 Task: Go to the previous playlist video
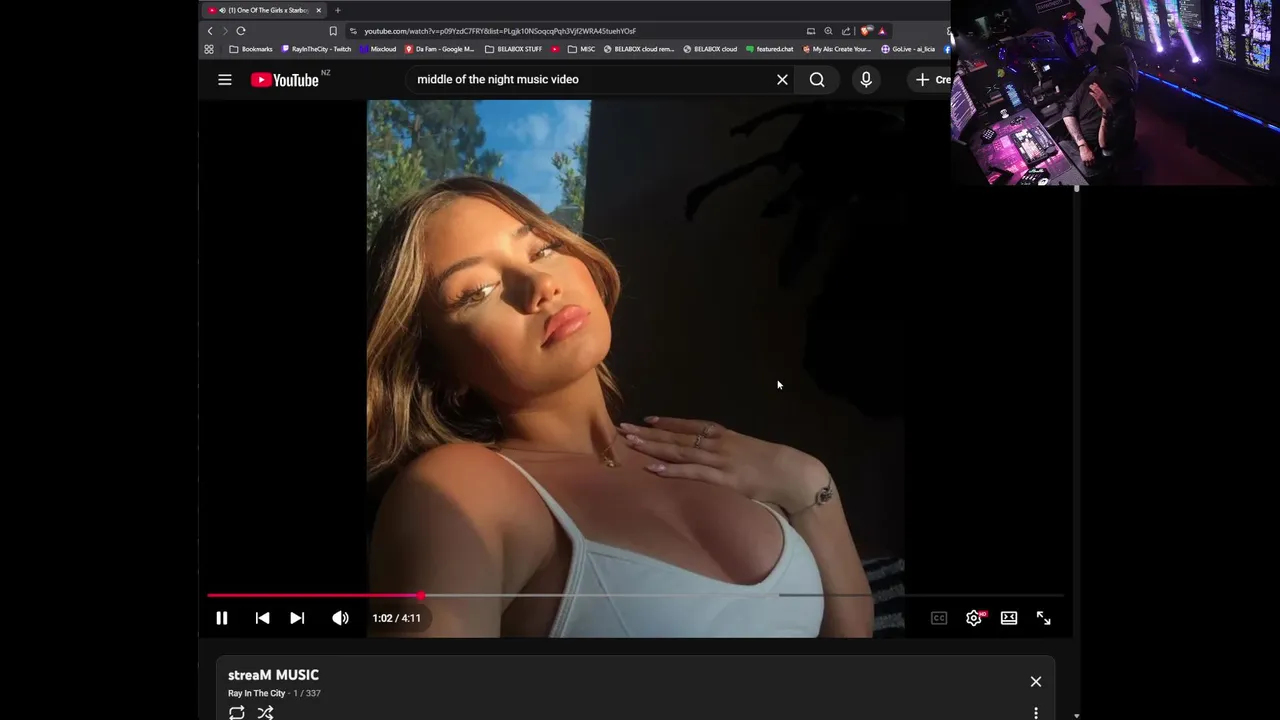pyautogui.click(x=262, y=618)
